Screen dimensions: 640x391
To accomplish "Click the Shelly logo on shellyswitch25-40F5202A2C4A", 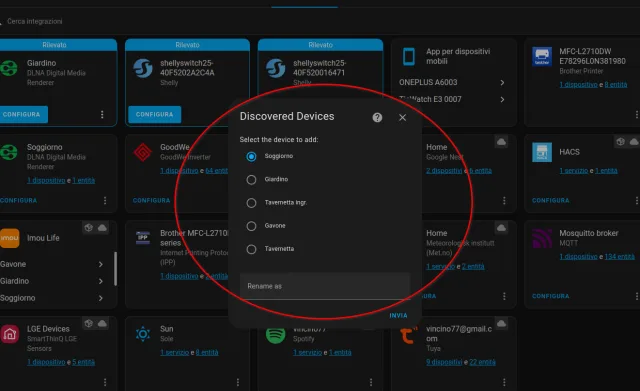I will point(143,68).
